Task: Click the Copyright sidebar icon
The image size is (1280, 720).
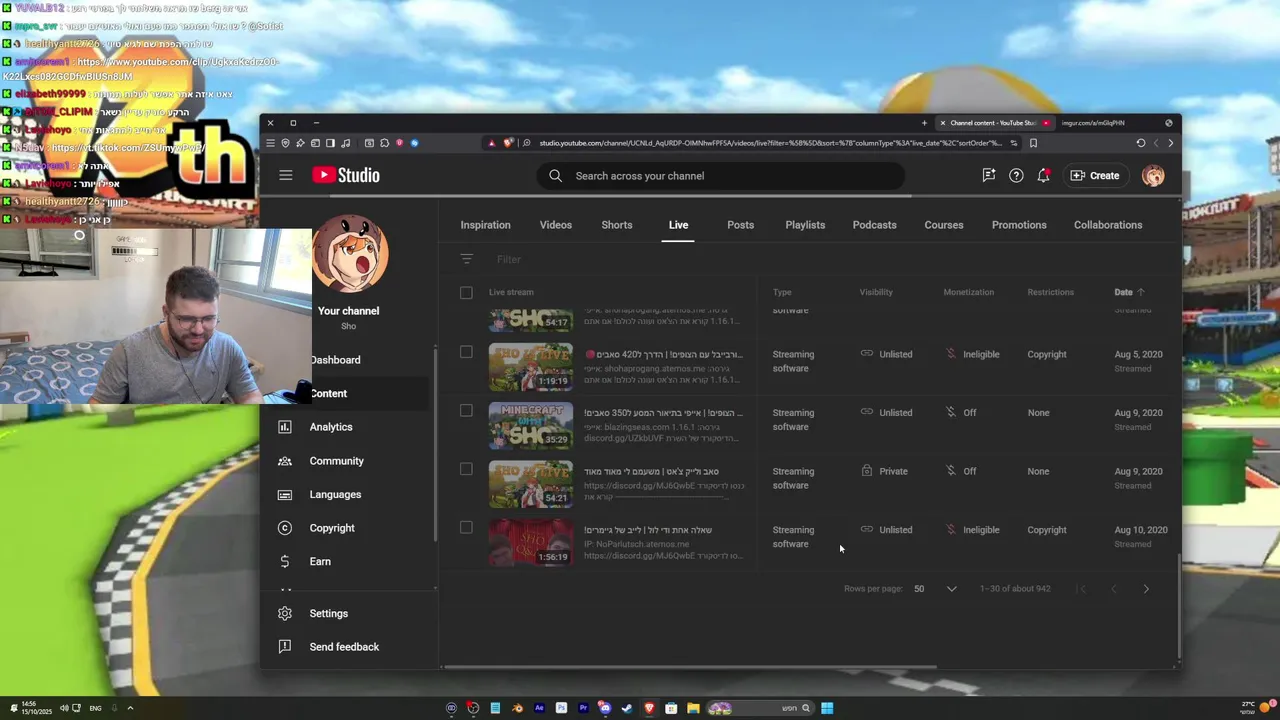Action: tap(285, 528)
